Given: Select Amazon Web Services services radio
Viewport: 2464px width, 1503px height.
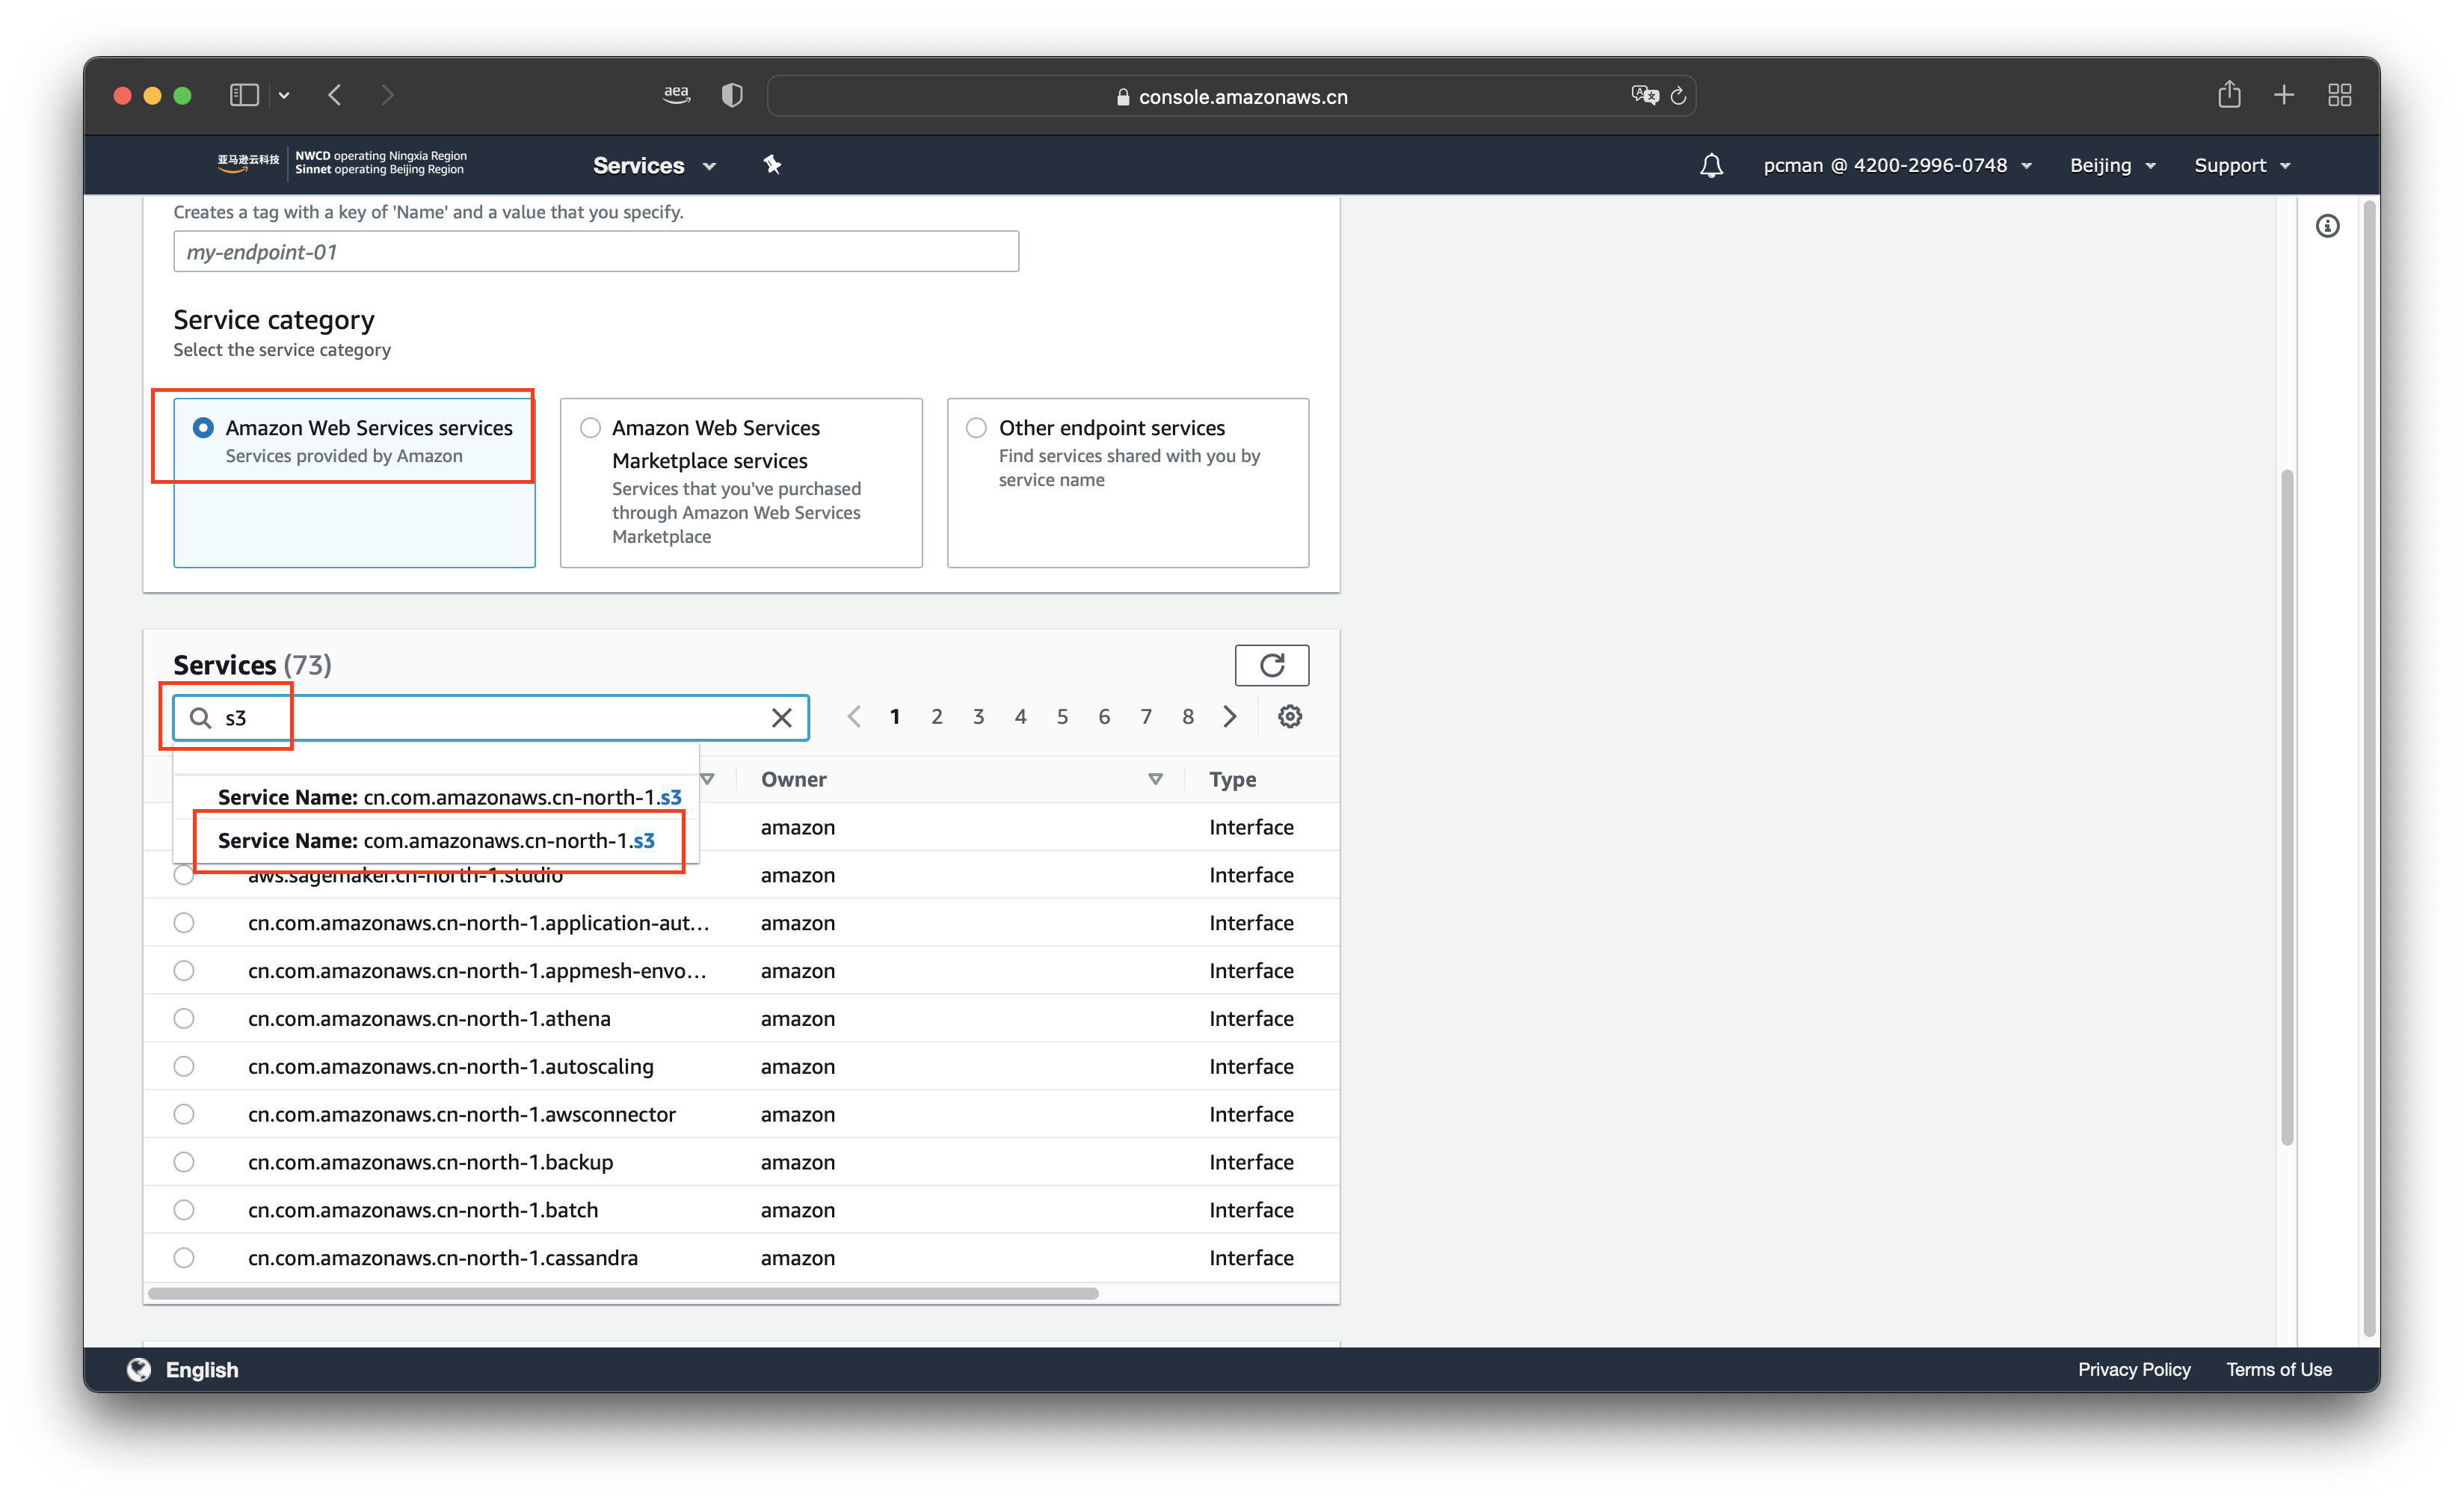Looking at the screenshot, I should tap(203, 428).
